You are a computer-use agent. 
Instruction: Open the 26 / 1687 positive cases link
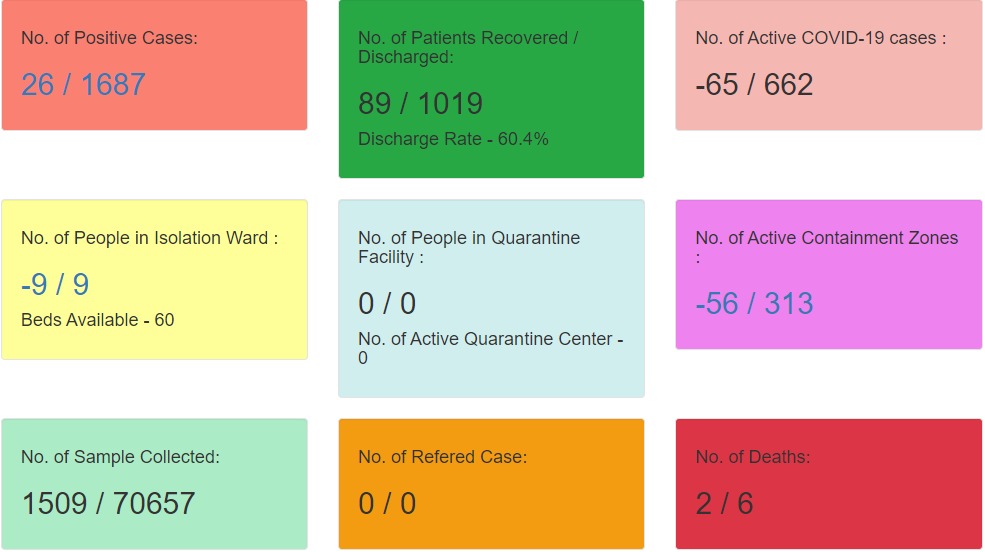tap(83, 84)
